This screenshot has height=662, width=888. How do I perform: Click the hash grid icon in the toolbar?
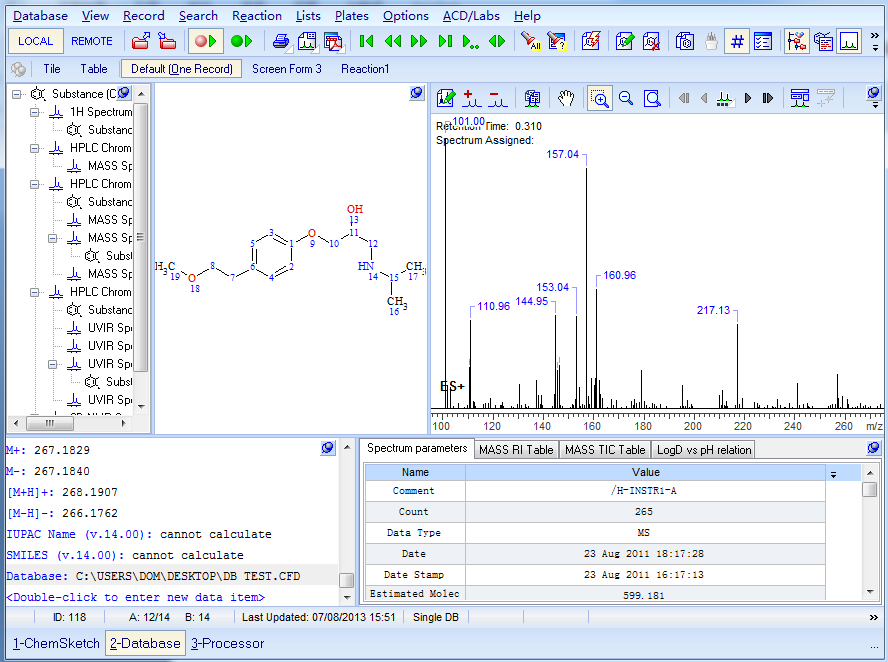pyautogui.click(x=737, y=41)
